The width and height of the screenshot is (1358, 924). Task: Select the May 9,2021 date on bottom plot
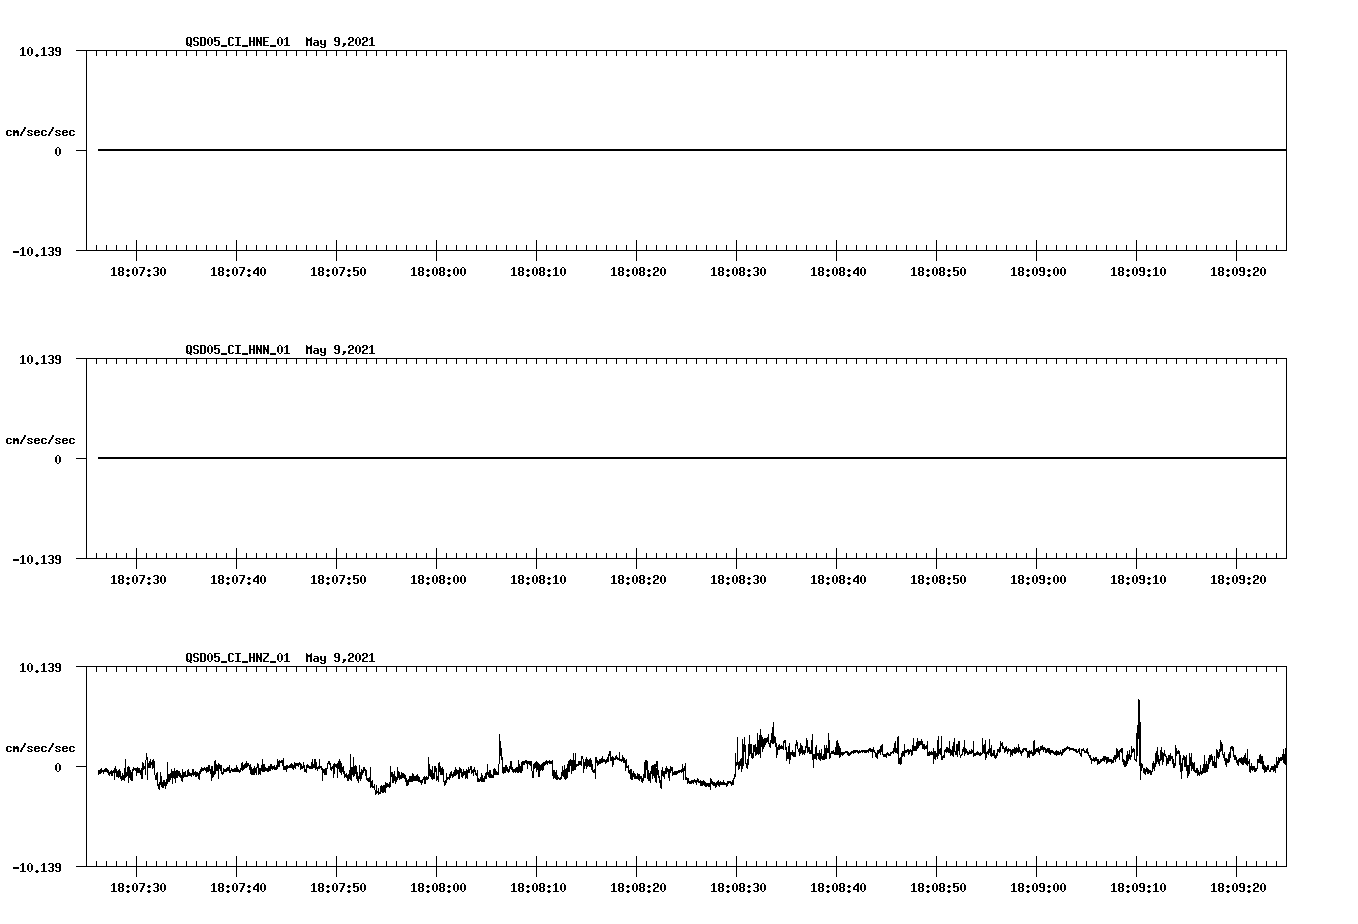(x=340, y=658)
